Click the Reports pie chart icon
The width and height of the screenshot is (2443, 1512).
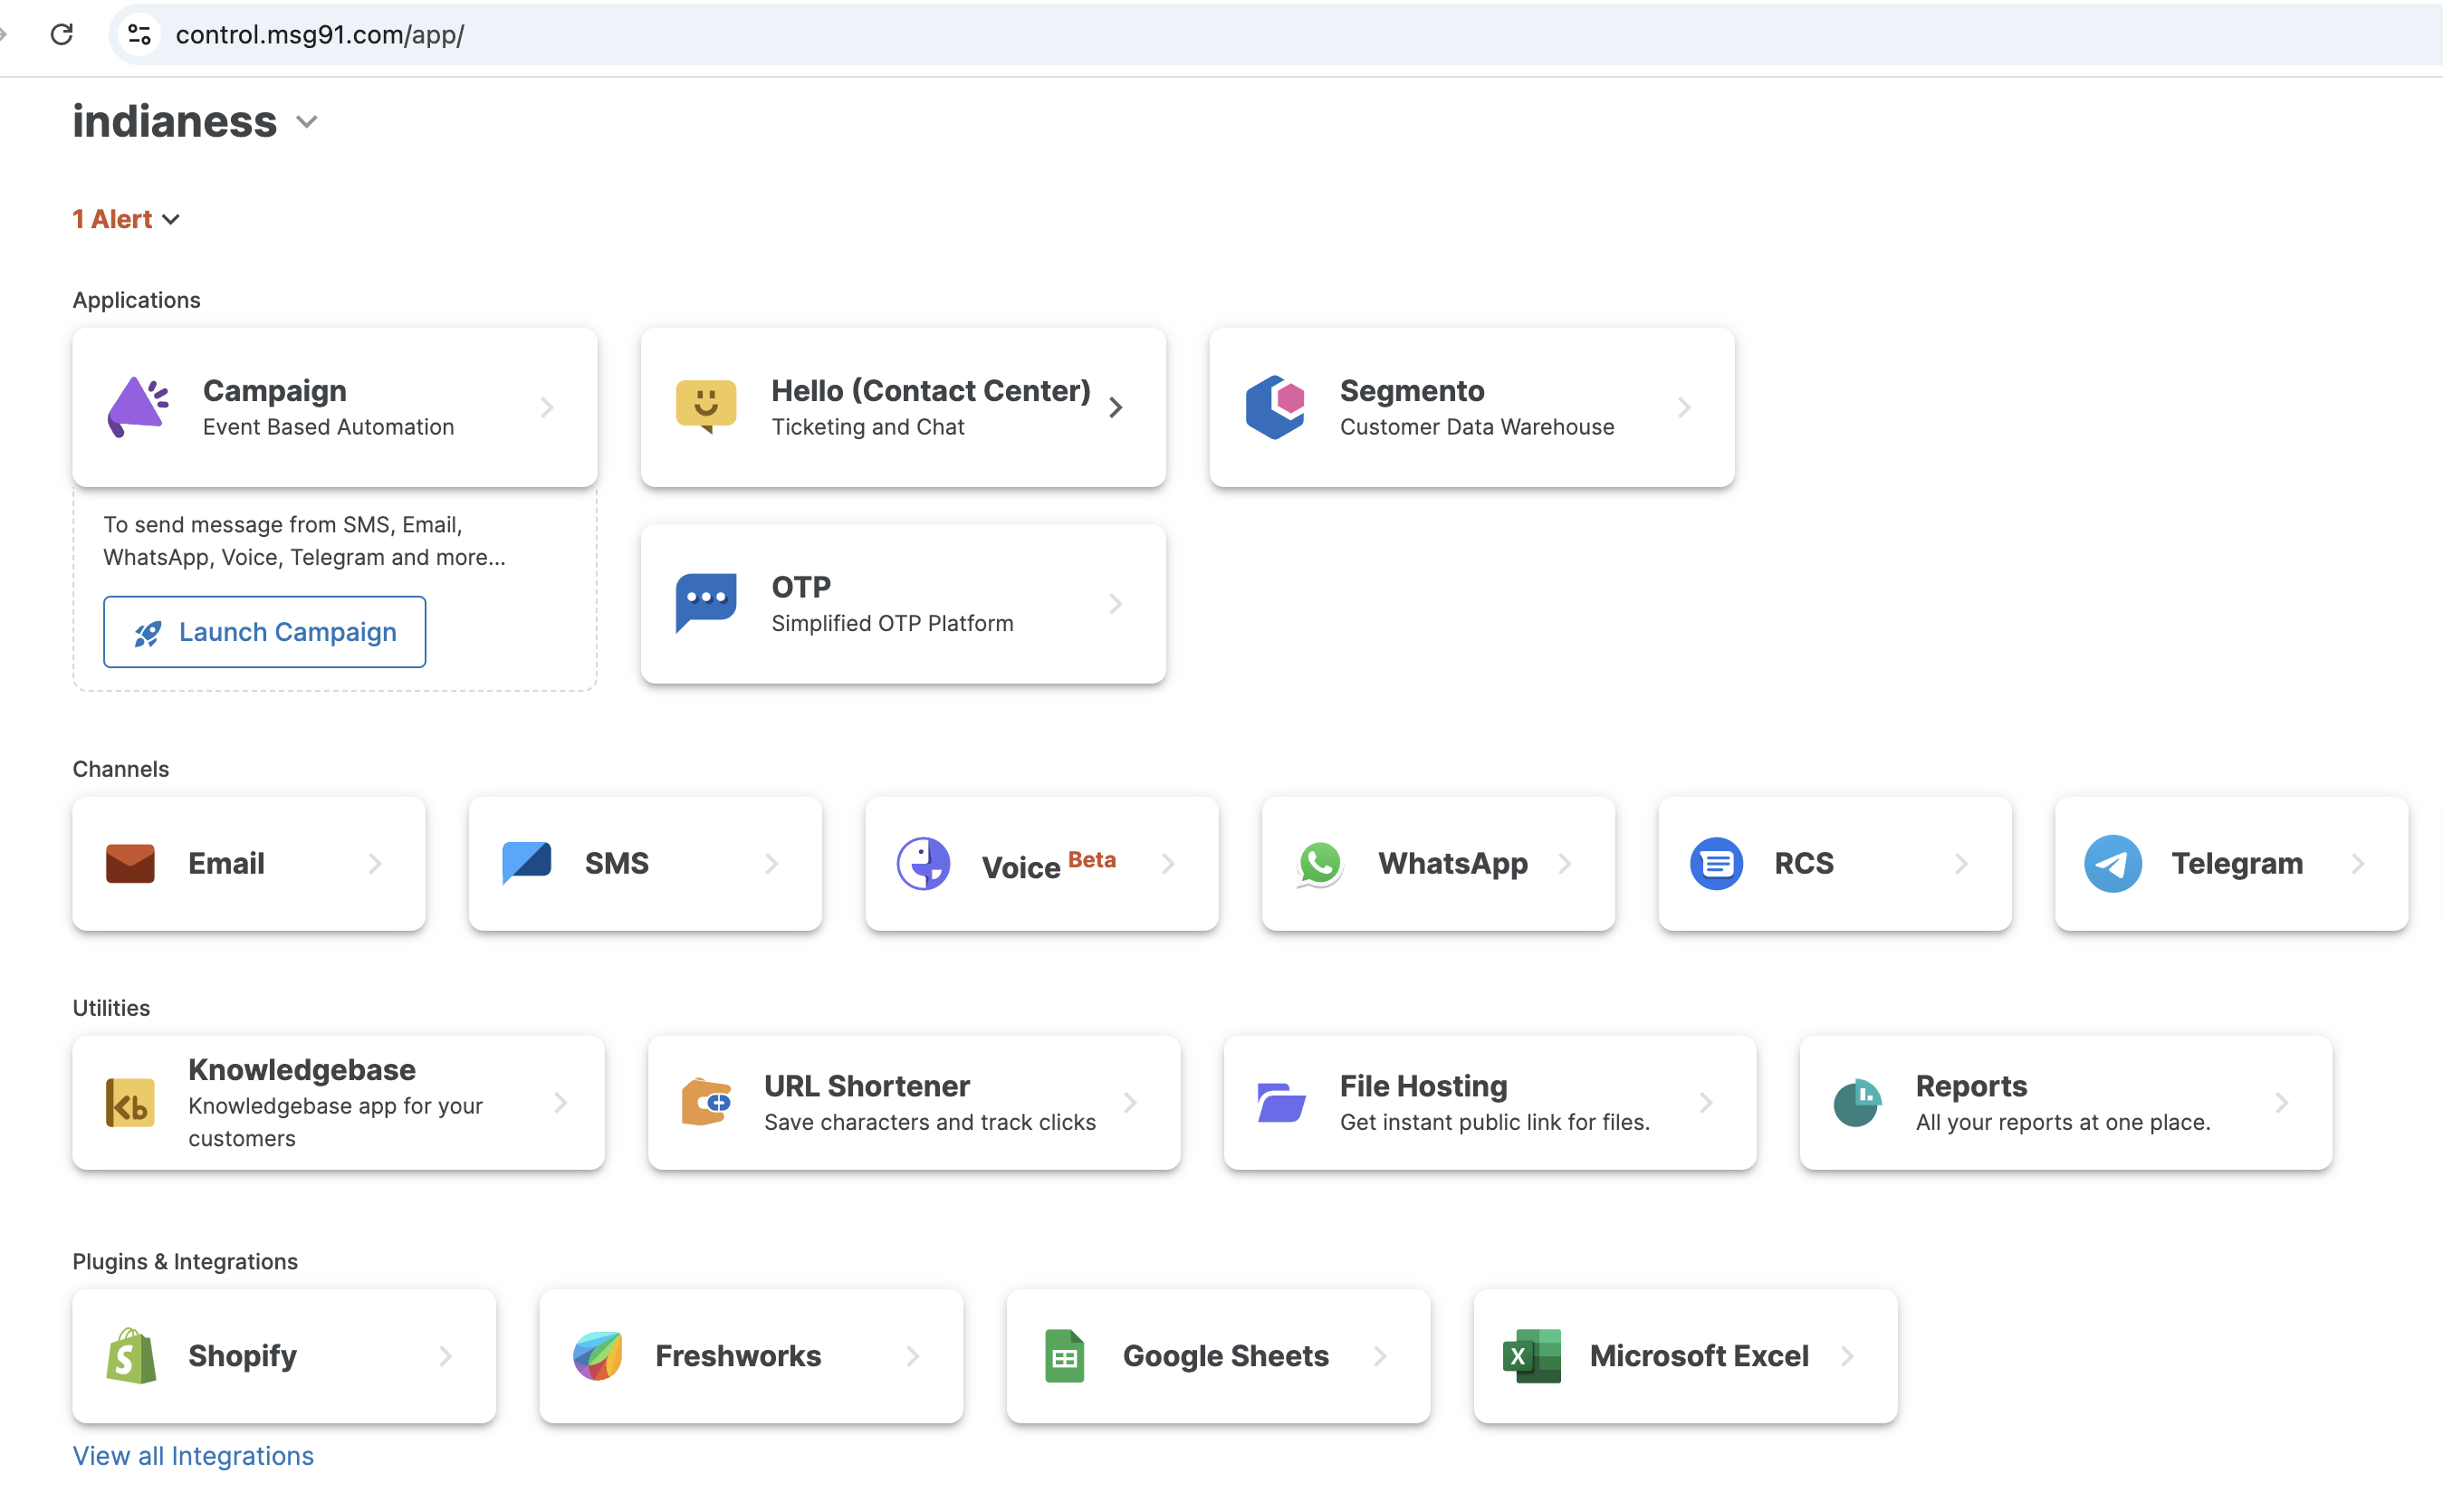(1857, 1102)
